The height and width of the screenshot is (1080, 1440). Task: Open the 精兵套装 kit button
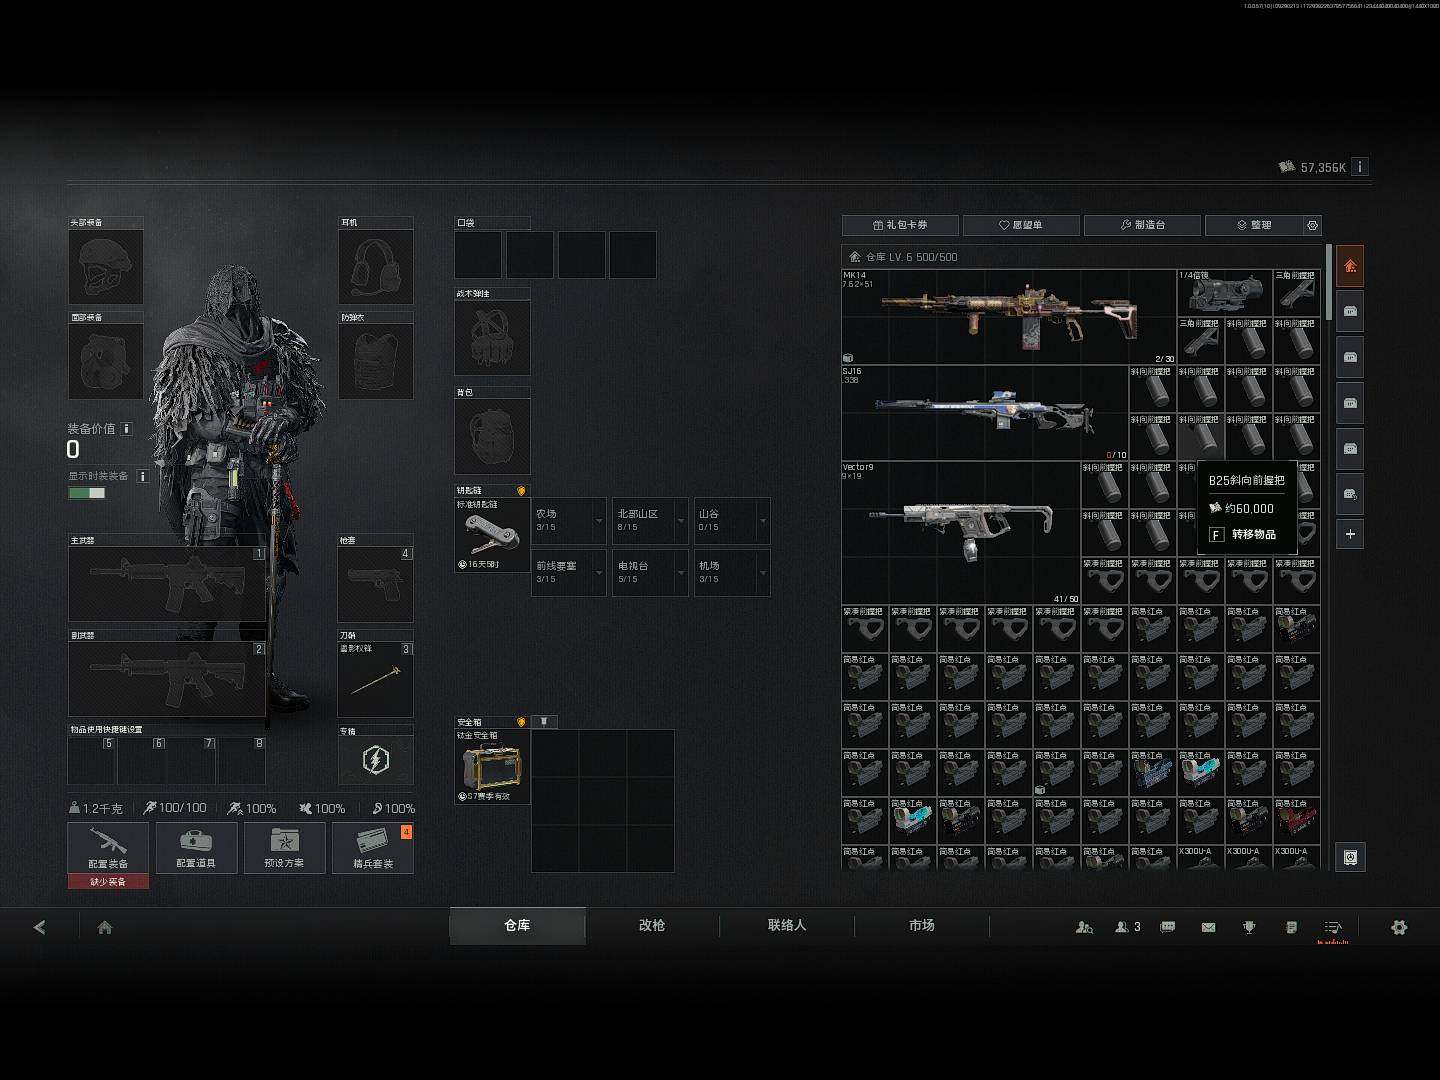[x=372, y=848]
